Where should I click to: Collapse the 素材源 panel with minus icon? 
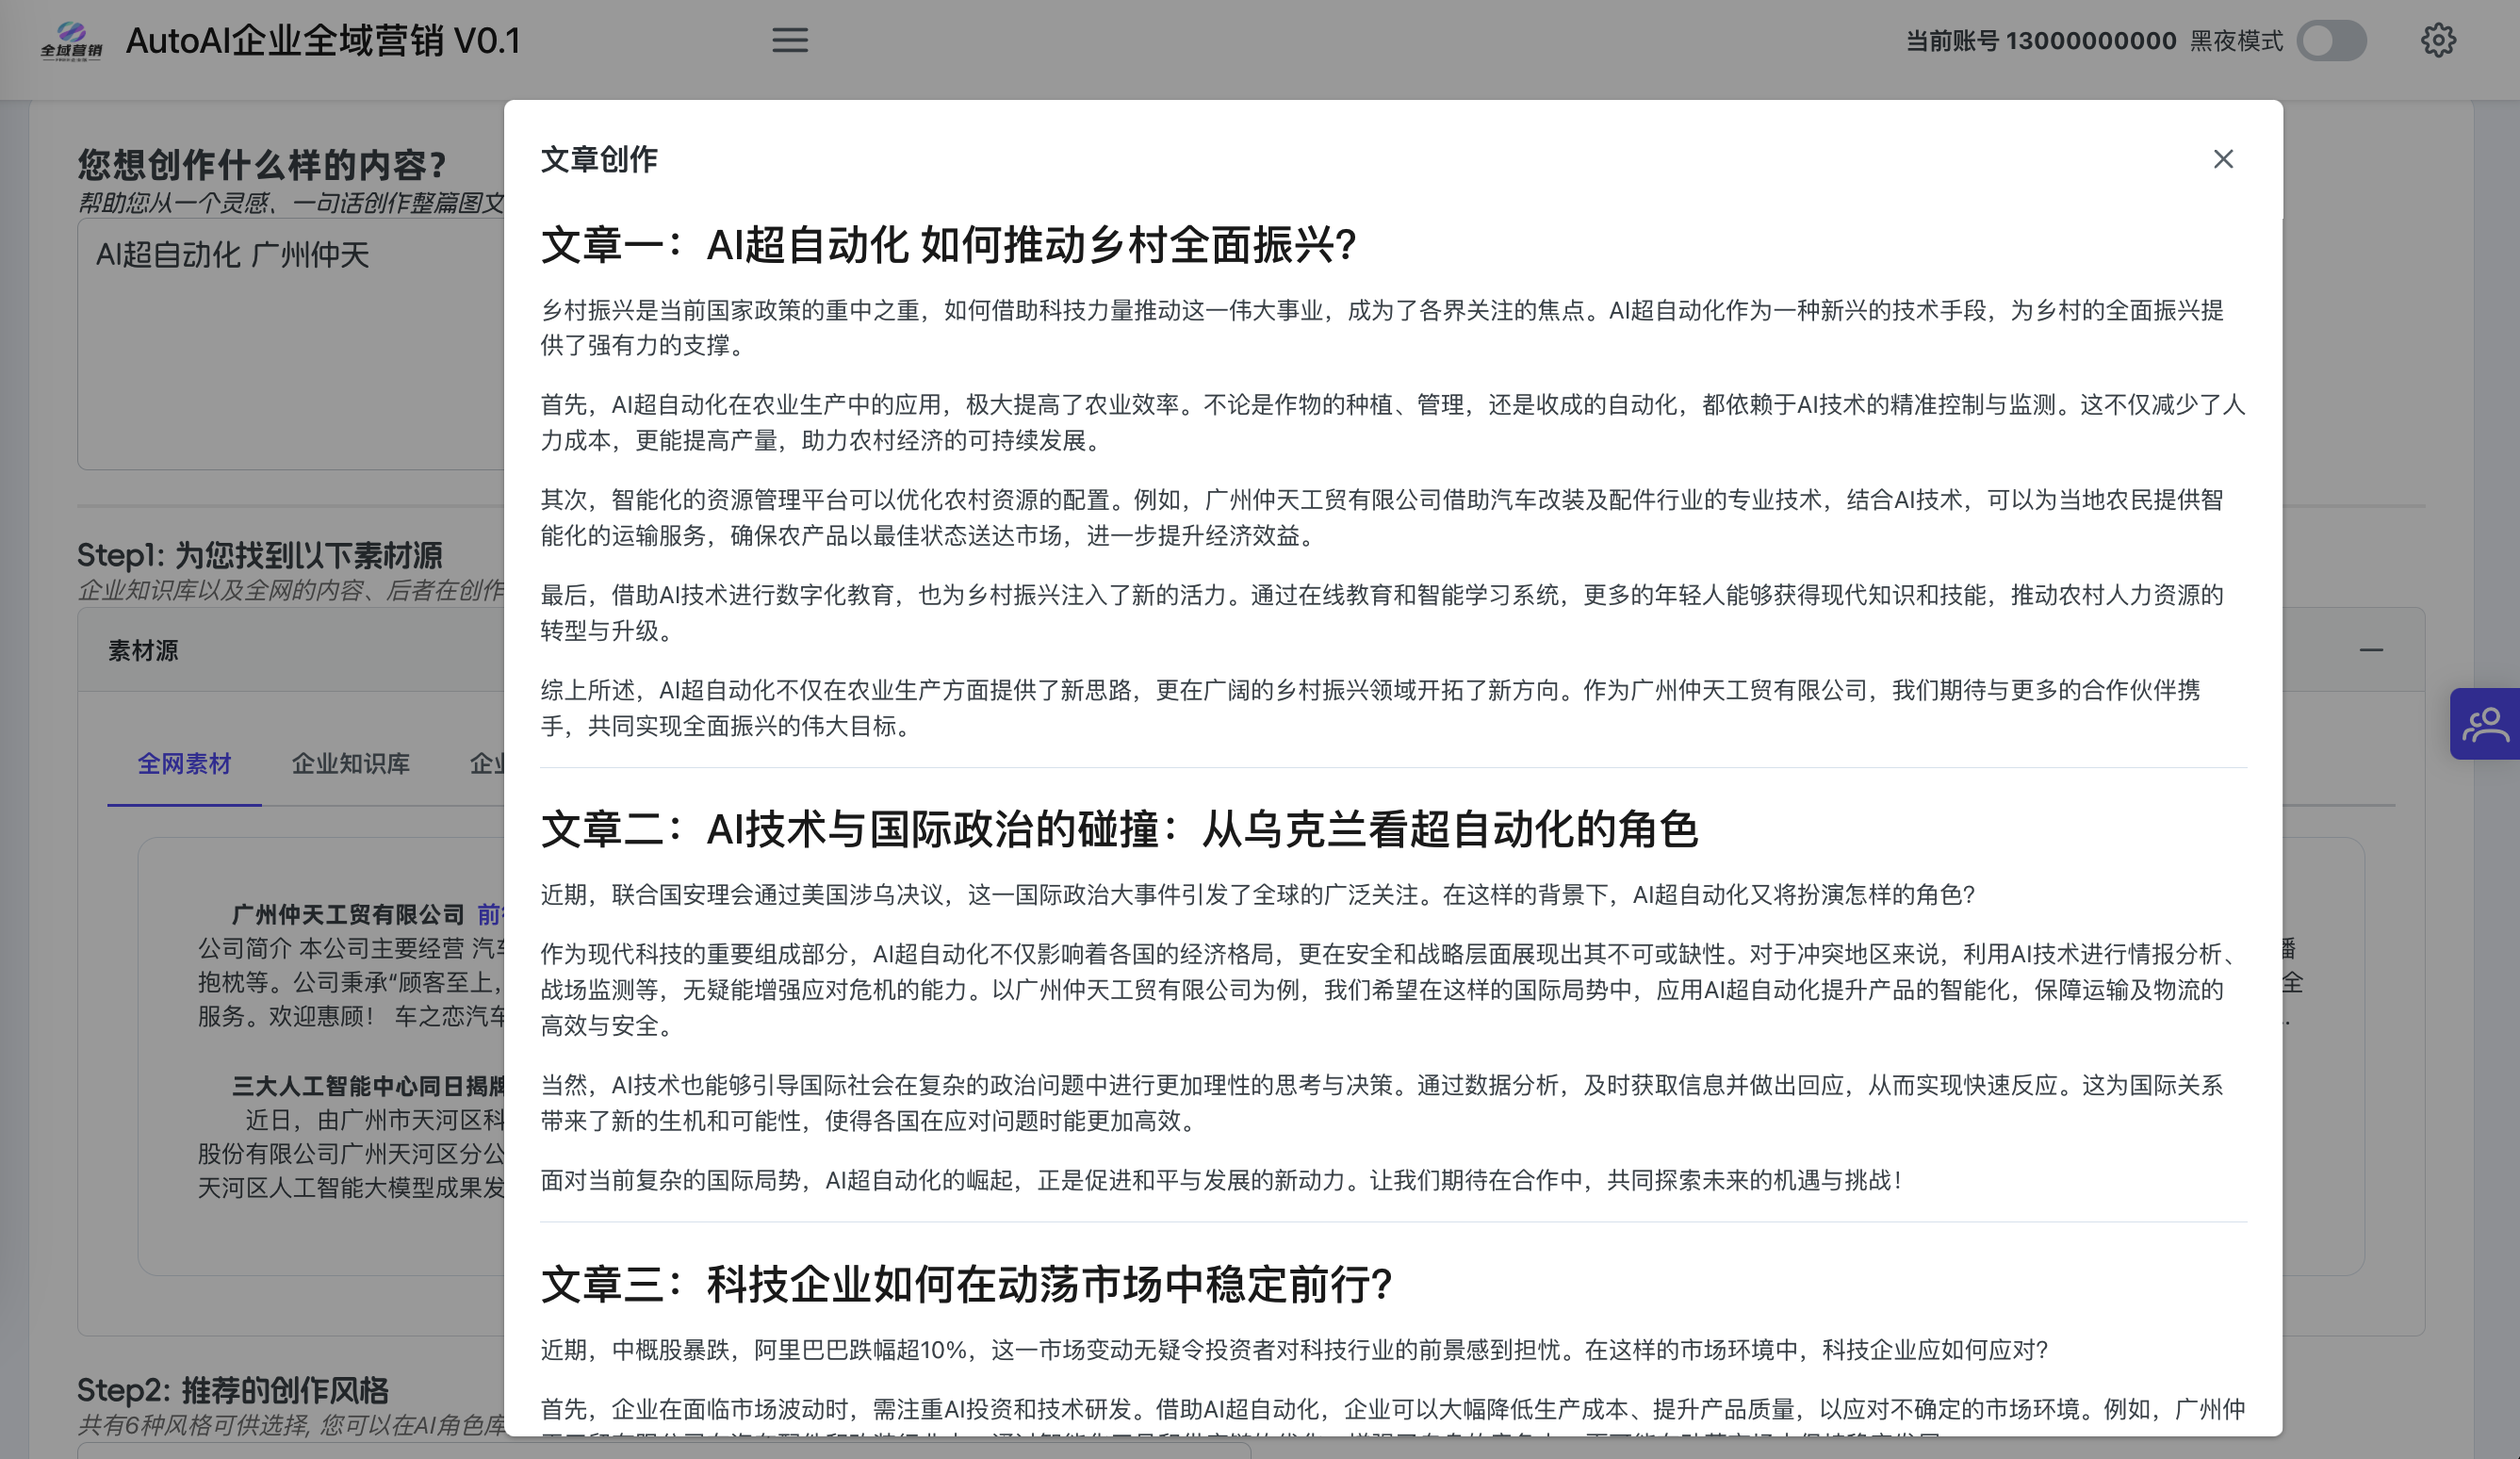point(2371,650)
